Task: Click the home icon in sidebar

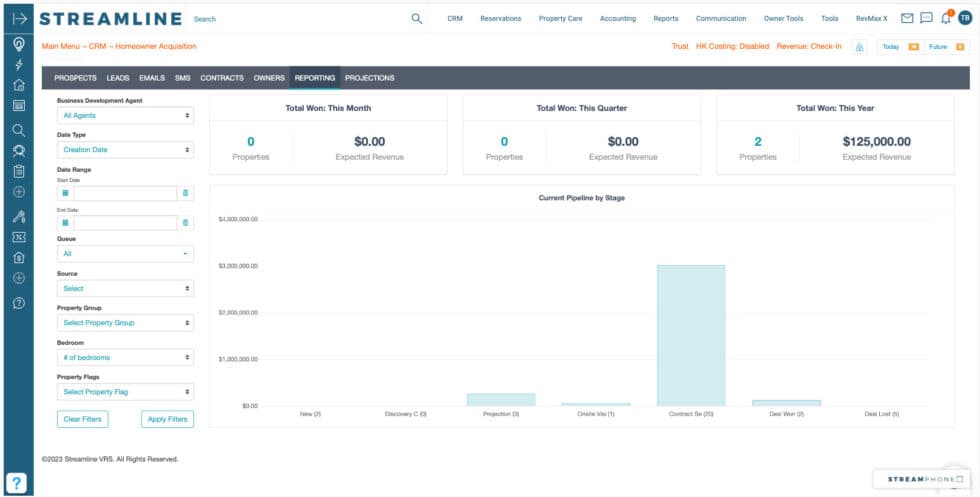Action: tap(18, 85)
